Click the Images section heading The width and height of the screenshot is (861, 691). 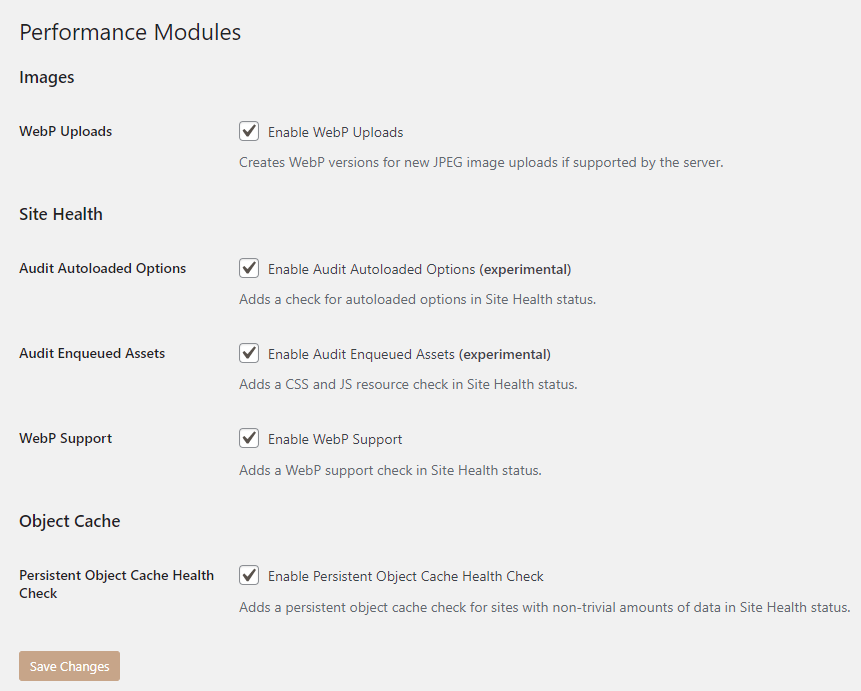coord(47,77)
